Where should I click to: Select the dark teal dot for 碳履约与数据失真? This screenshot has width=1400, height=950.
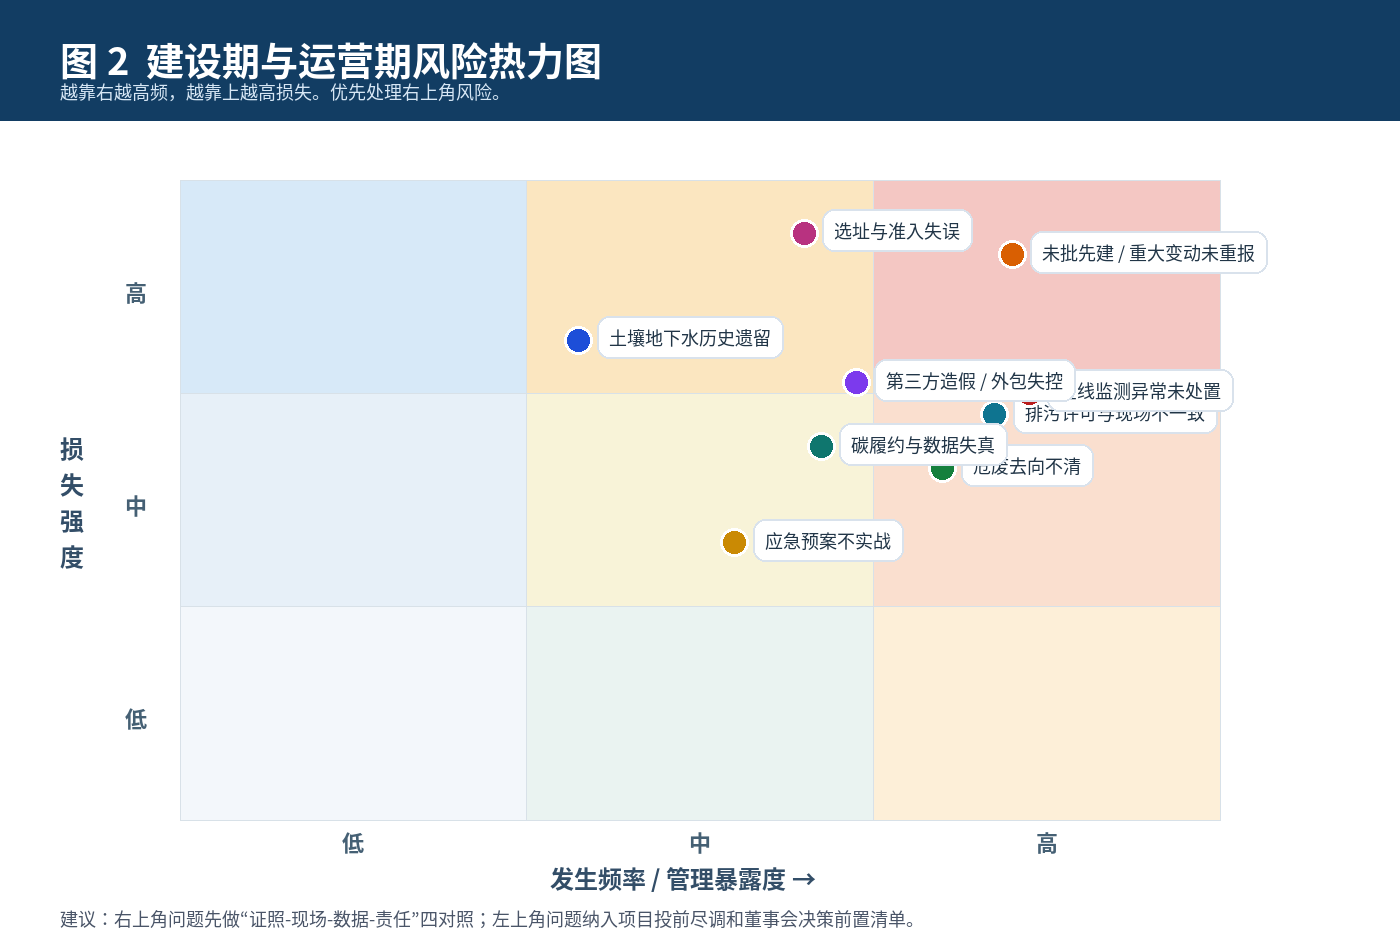[x=821, y=446]
